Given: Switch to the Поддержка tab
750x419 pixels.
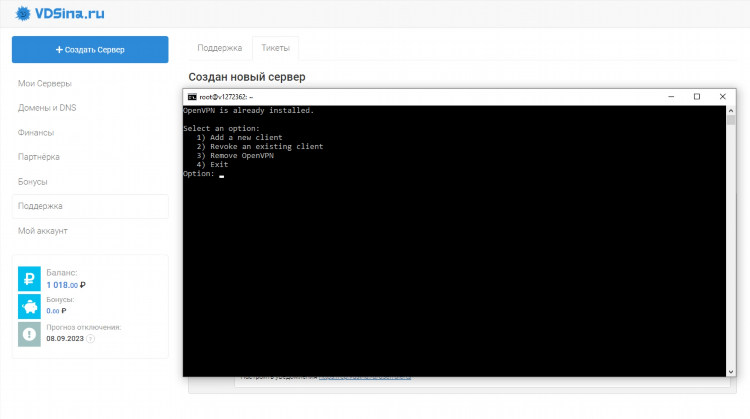Looking at the screenshot, I should click(x=220, y=48).
